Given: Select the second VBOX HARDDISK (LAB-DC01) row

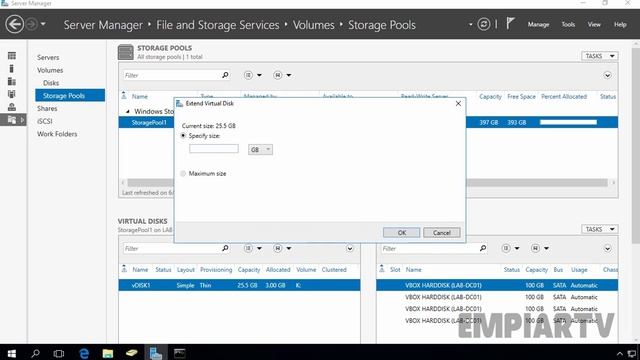Looking at the screenshot, I should (x=497, y=297).
